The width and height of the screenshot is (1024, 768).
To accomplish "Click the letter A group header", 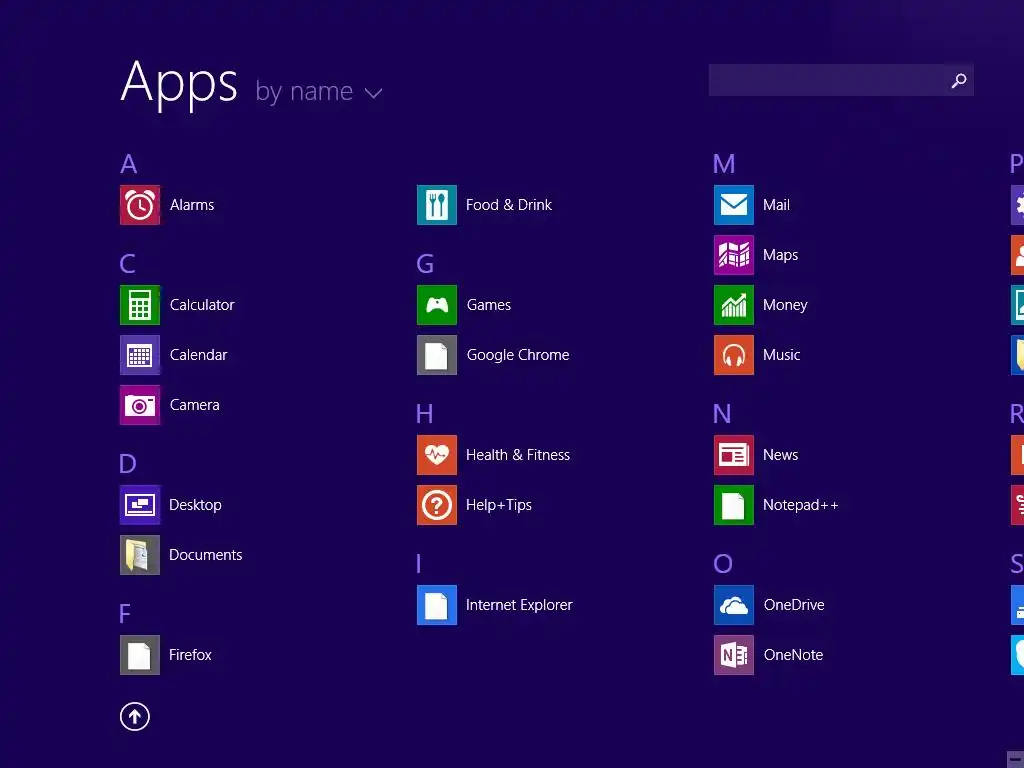I will [129, 164].
